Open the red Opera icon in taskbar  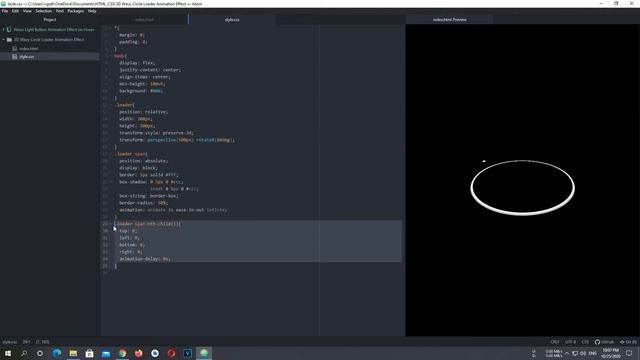point(171,353)
